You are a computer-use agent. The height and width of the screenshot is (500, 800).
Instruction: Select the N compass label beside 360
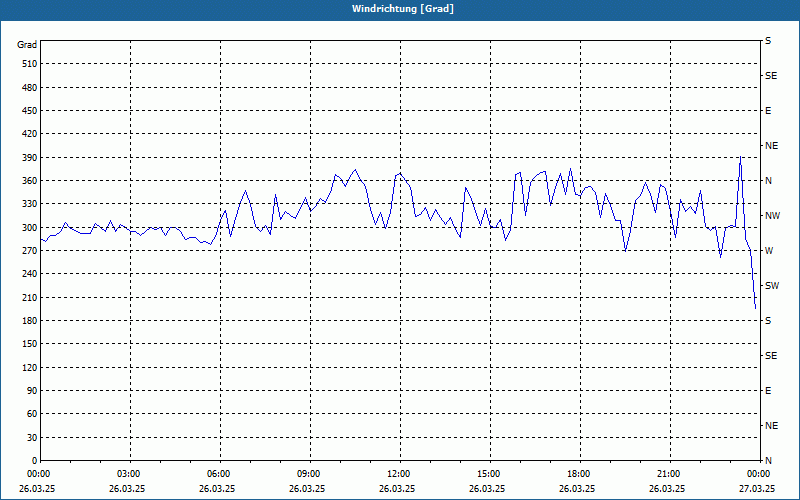coord(769,181)
